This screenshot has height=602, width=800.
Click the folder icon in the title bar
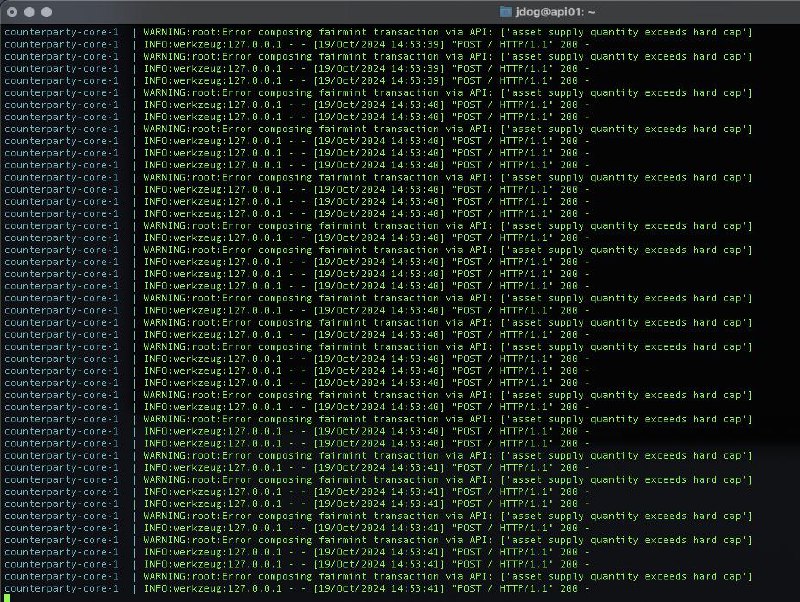505,12
